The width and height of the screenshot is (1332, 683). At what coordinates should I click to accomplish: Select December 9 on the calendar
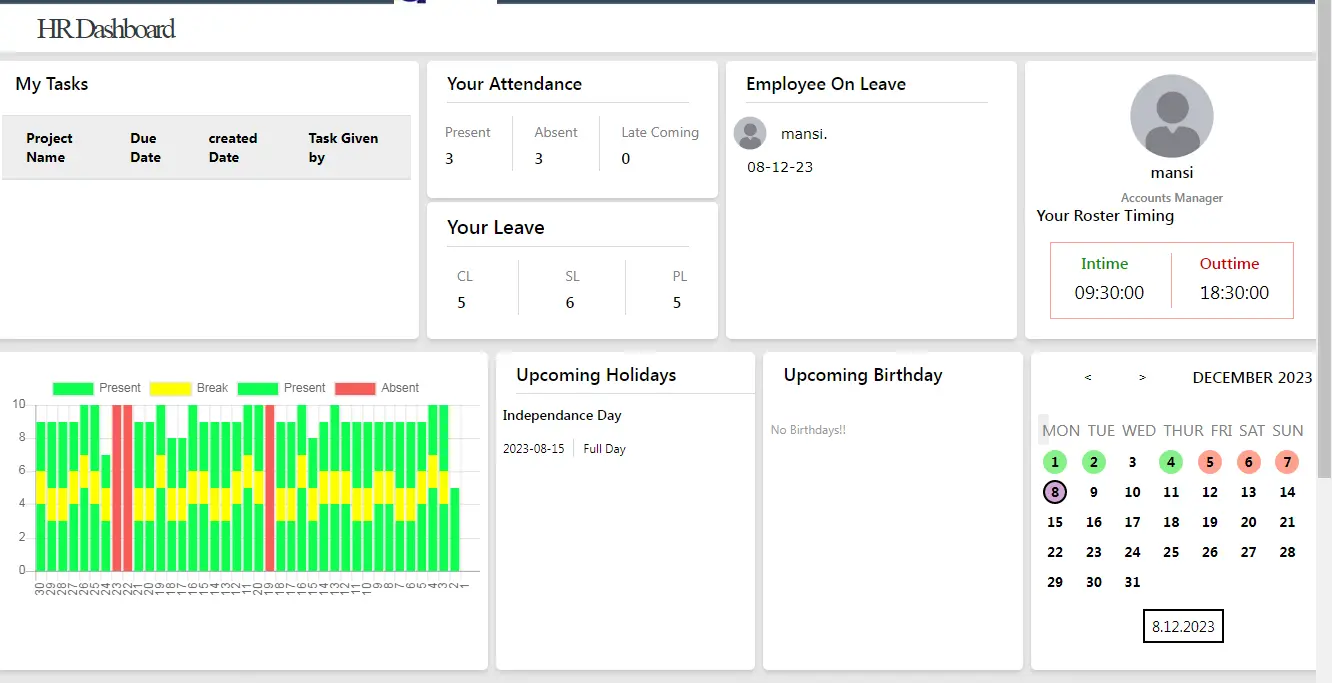tap(1094, 492)
